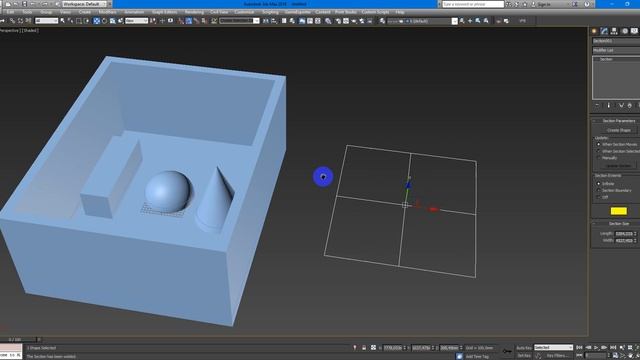This screenshot has height=360, width=640.
Task: Switch to the Display command panel tab
Action: [x=634, y=31]
